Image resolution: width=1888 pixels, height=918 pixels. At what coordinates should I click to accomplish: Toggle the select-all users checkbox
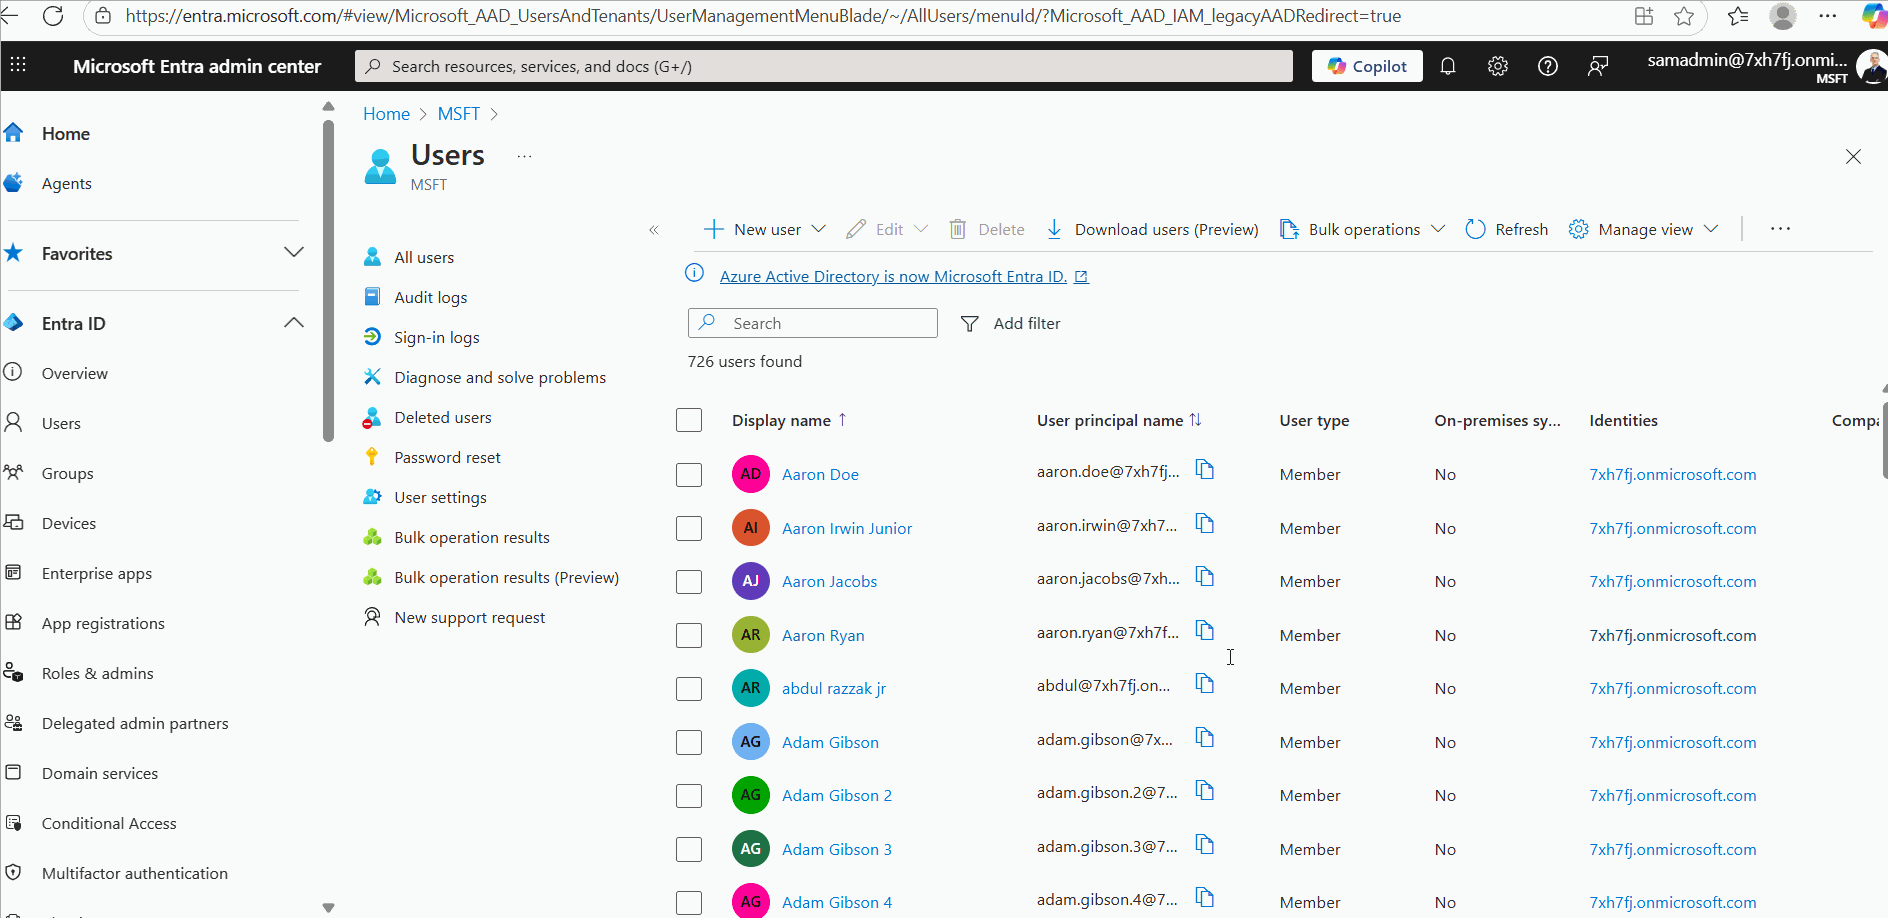tap(689, 420)
